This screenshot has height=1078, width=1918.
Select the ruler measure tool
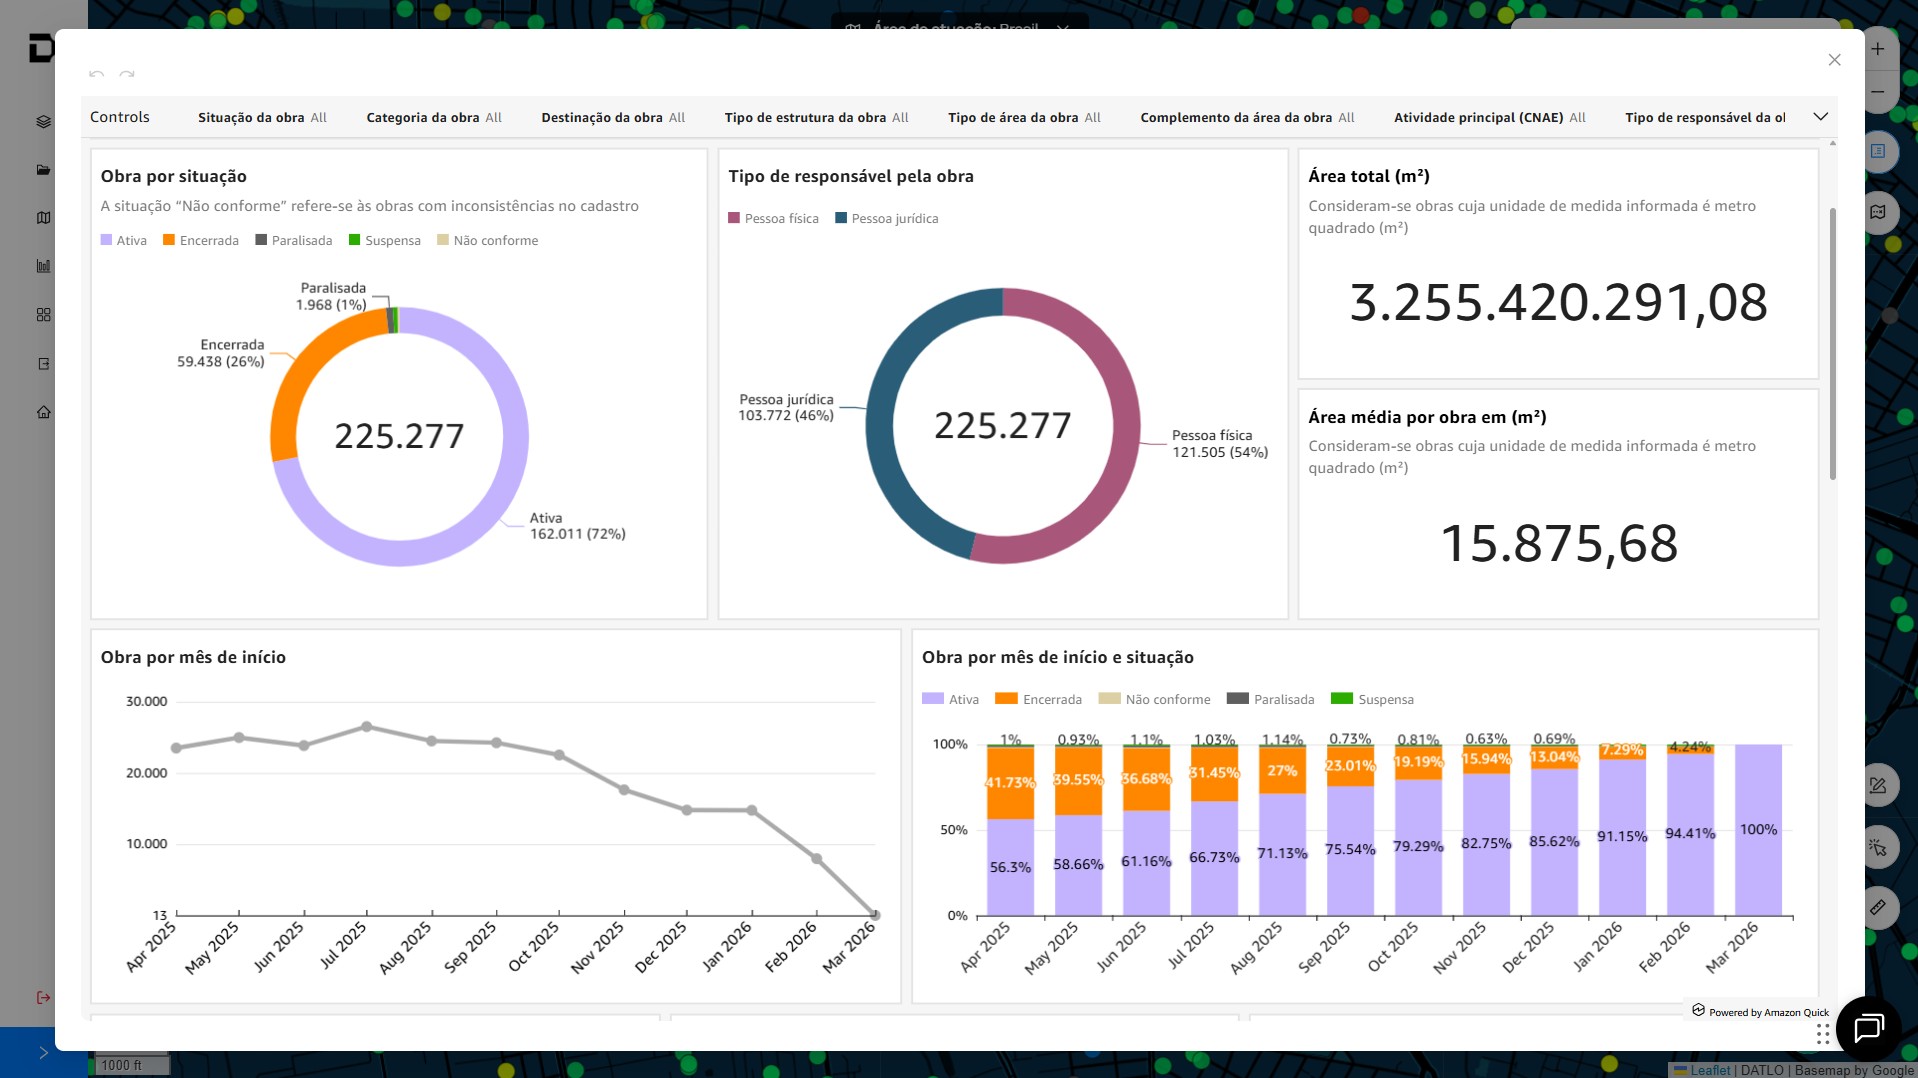1878,907
